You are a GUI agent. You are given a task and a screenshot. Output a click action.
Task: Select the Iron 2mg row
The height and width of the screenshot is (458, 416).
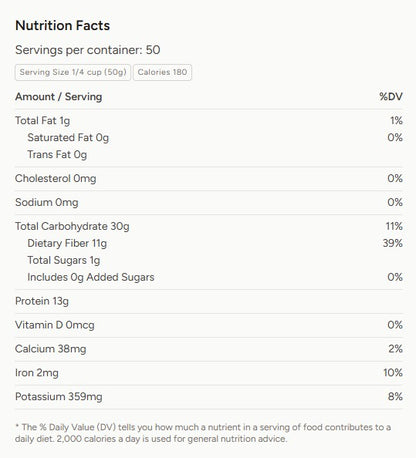pyautogui.click(x=209, y=373)
